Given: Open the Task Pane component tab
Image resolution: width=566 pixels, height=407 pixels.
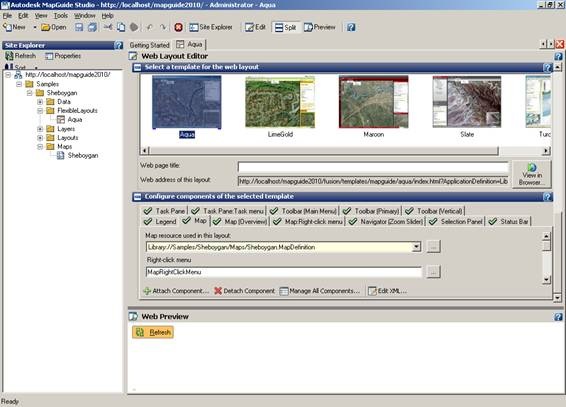Looking at the screenshot, I should pos(165,211).
